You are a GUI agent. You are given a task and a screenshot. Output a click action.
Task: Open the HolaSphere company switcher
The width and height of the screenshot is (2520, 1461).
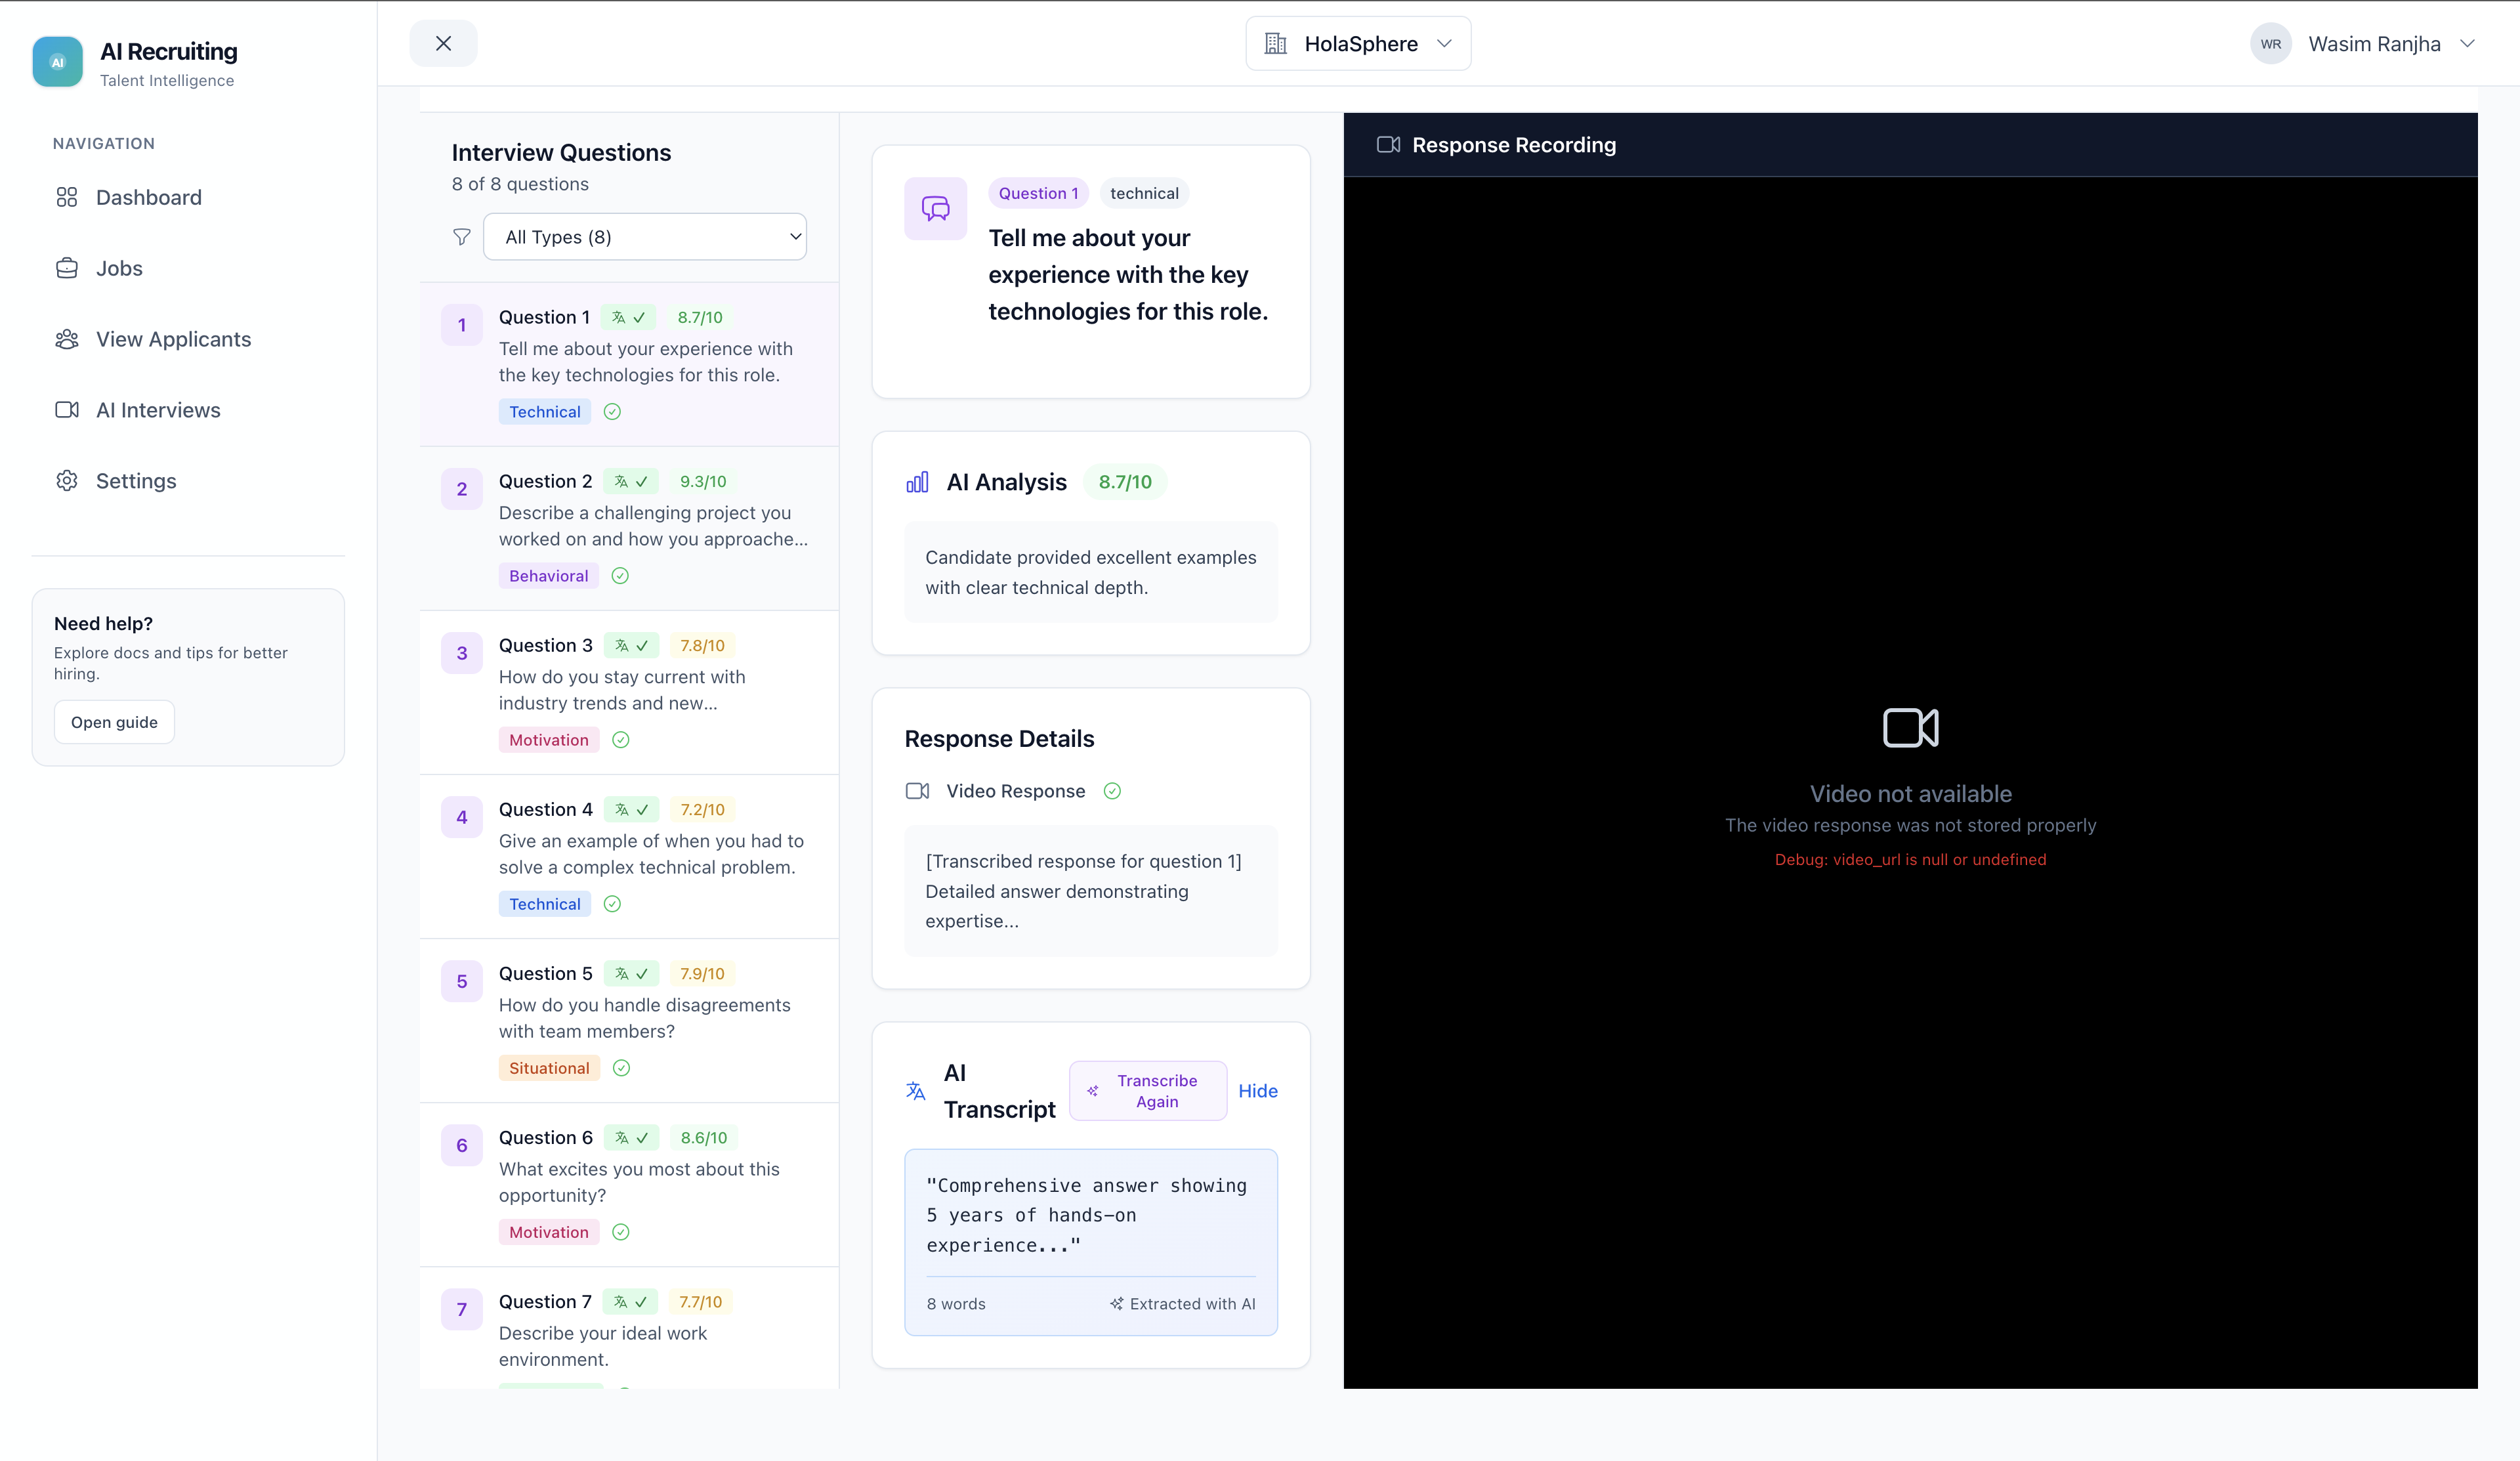coord(1358,43)
